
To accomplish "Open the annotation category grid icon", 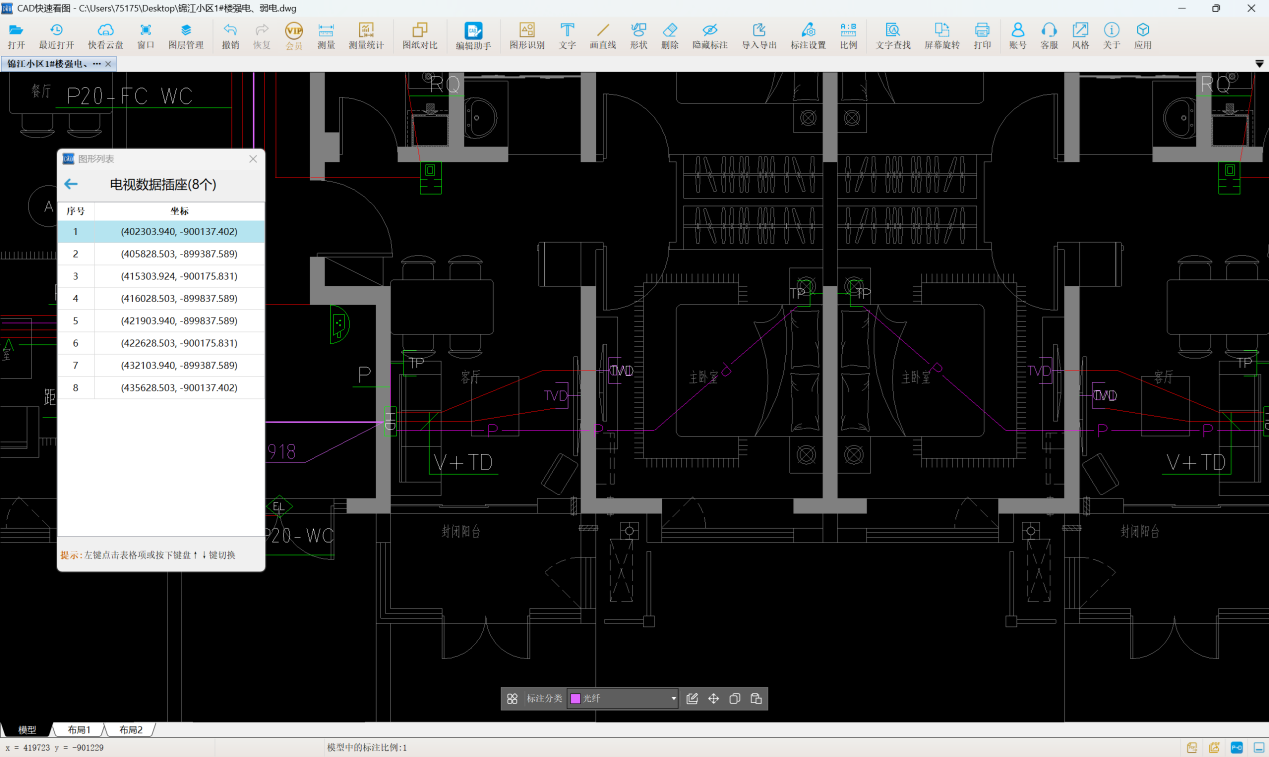I will pyautogui.click(x=512, y=699).
